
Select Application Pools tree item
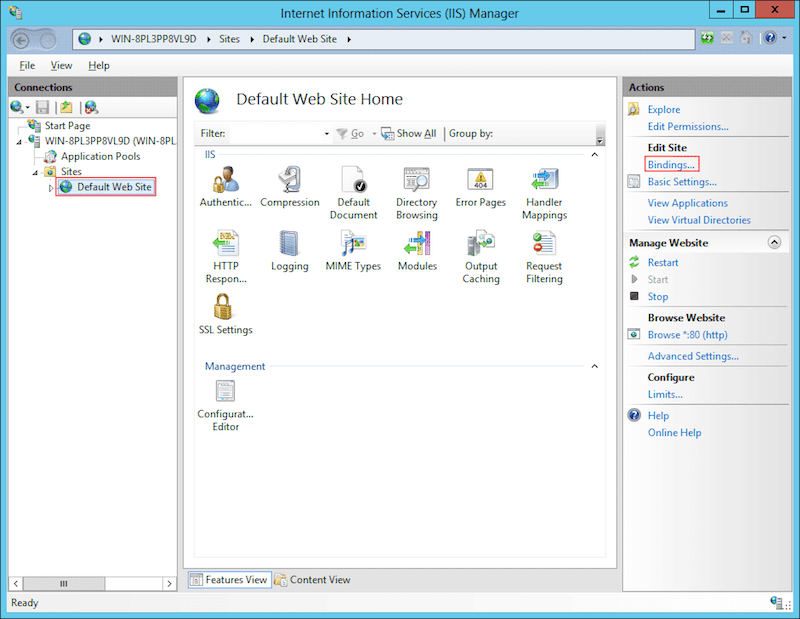pyautogui.click(x=101, y=156)
